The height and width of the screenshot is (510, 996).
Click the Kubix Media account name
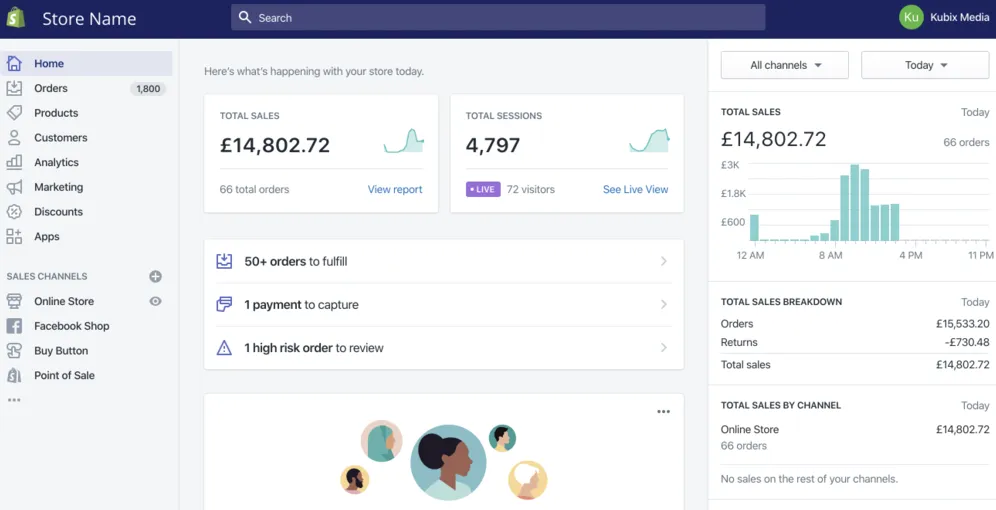point(960,18)
